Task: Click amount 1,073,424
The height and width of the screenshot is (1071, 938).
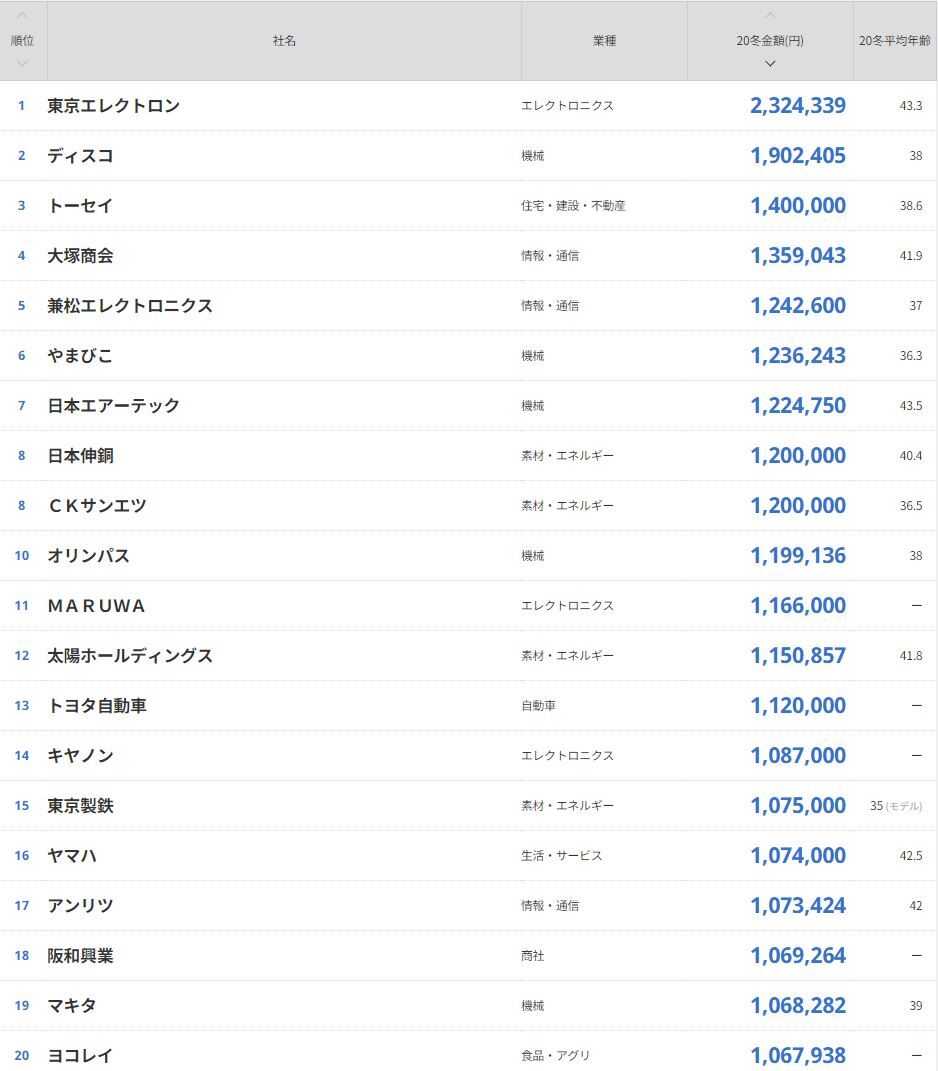Action: coord(798,906)
